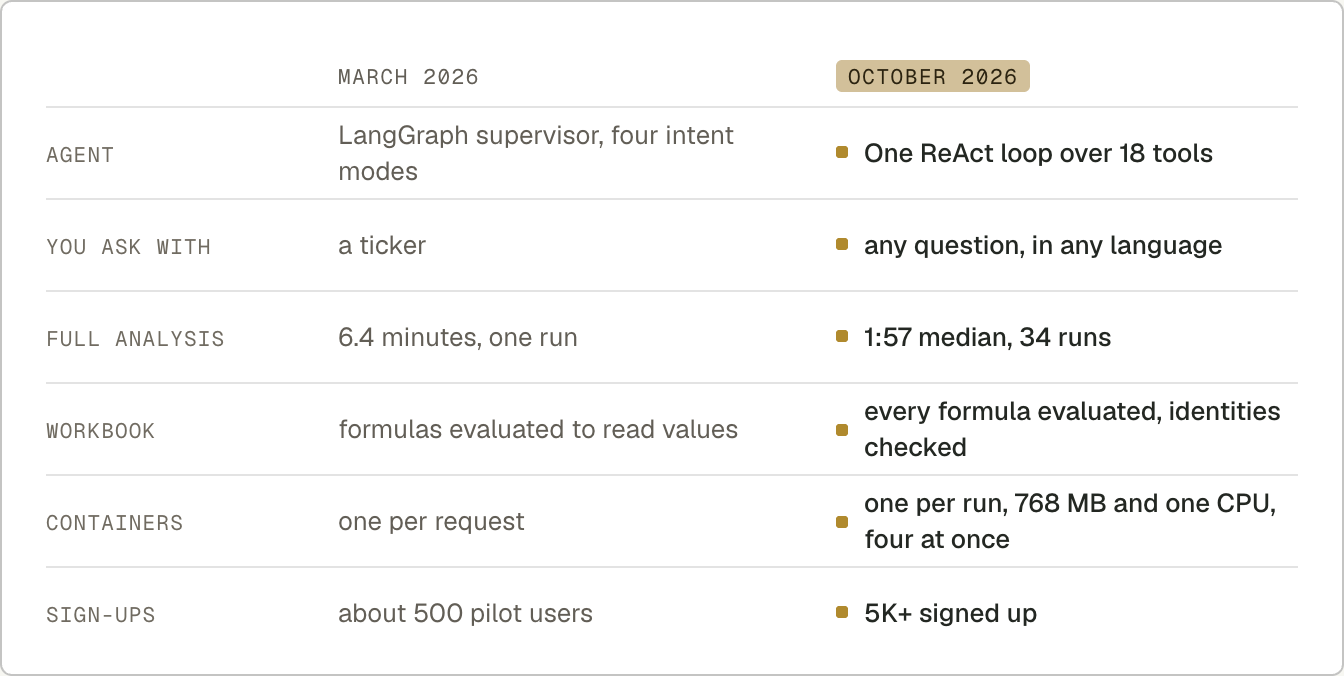Click the bullet icon beside any question
Screen dimensions: 1344x676
click(842, 245)
